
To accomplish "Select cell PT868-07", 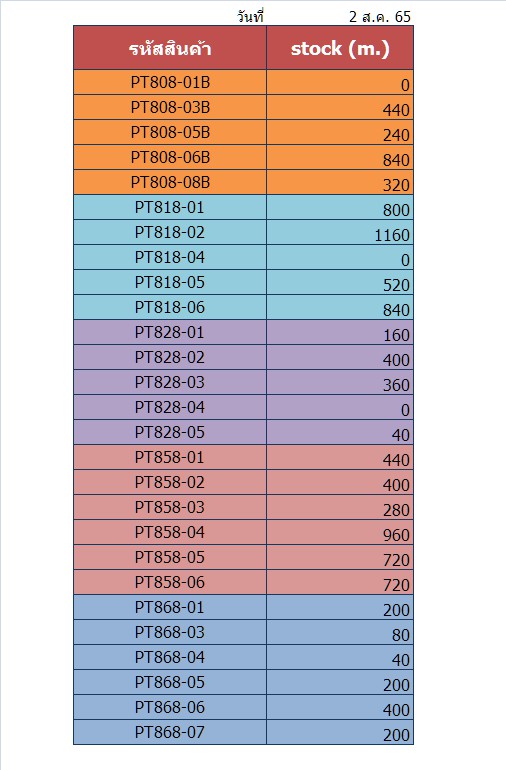I will click(170, 732).
